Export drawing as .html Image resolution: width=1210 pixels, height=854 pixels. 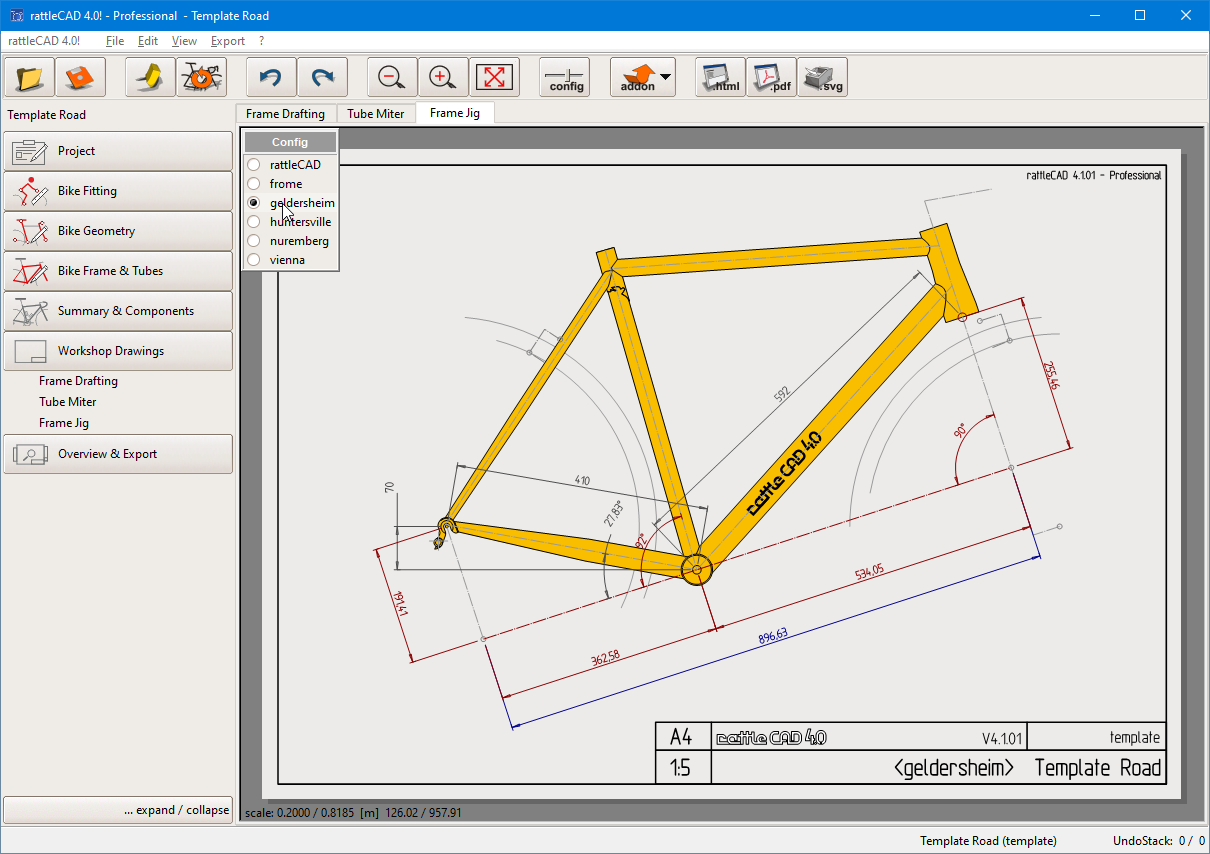coord(721,77)
